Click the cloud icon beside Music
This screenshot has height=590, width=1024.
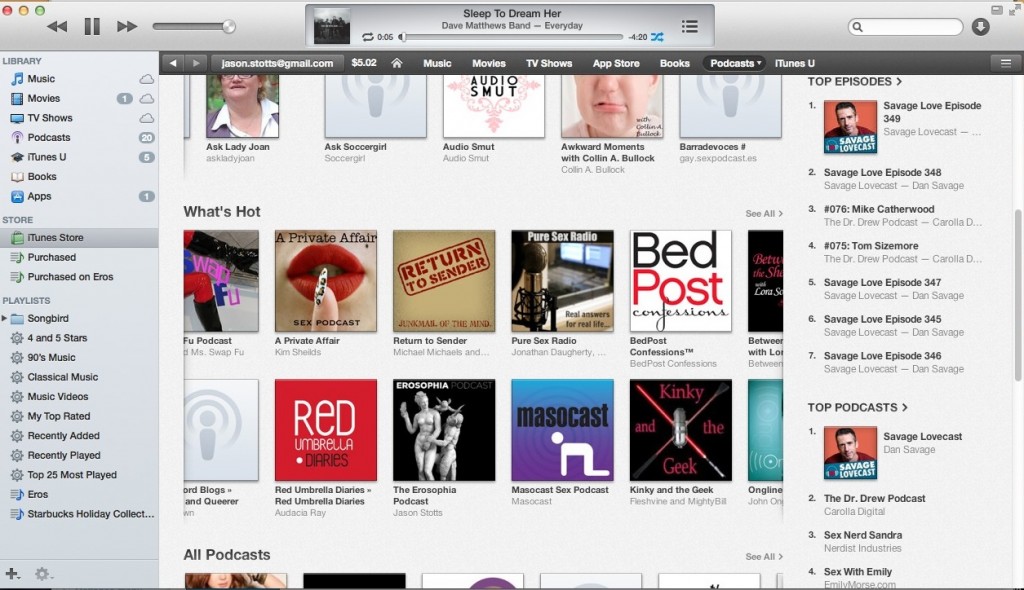(146, 79)
